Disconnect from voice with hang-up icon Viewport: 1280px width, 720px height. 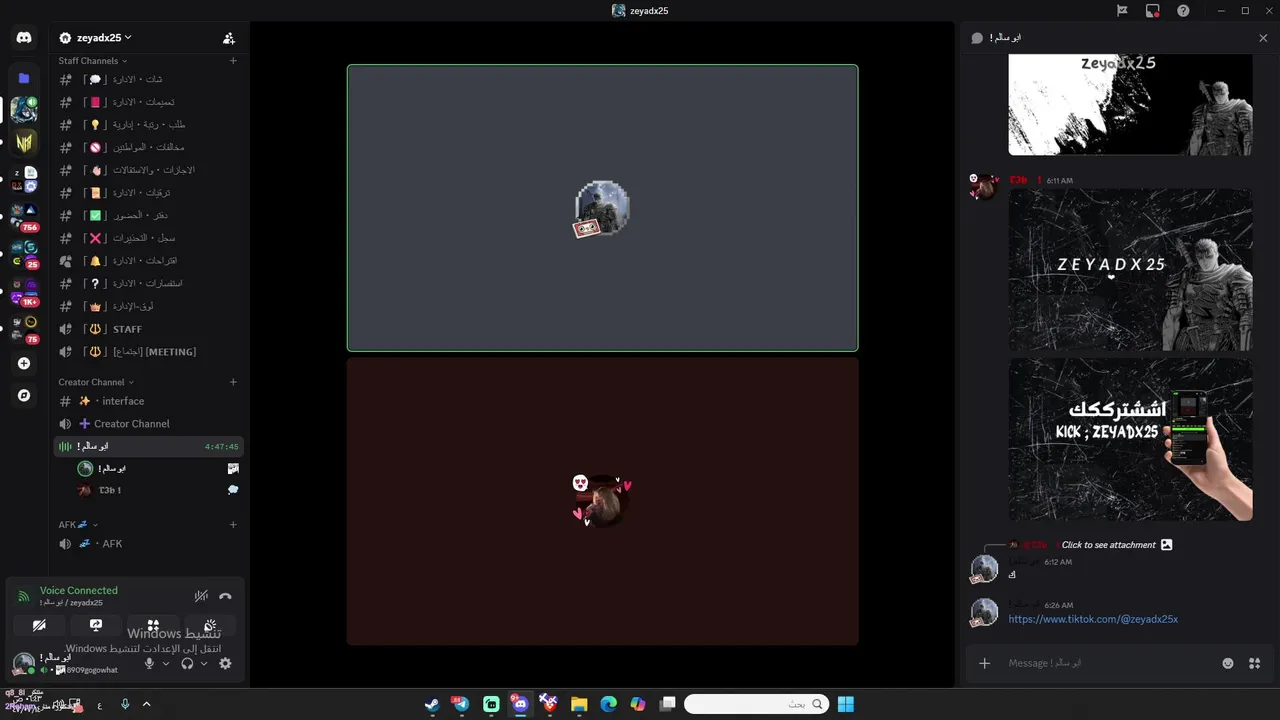coord(225,596)
